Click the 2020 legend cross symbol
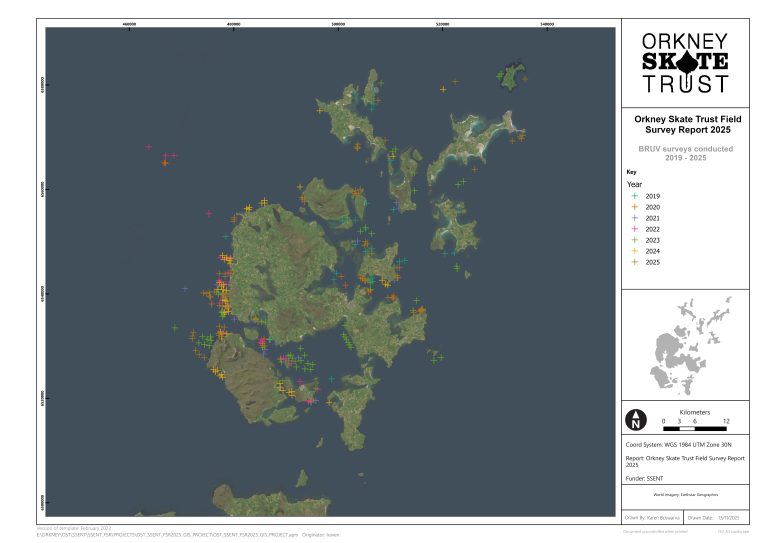The height and width of the screenshot is (543, 768). coord(632,207)
